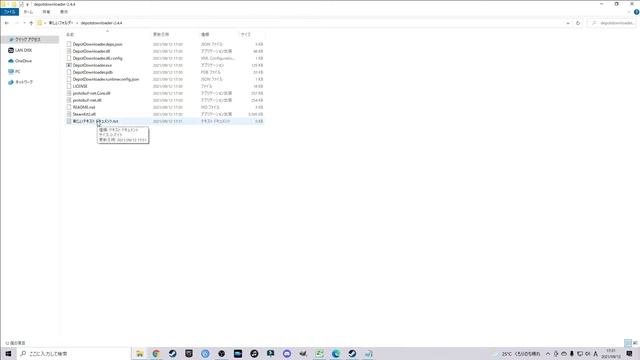Select OneDrive in the navigation pane
This screenshot has width=640, height=360.
point(20,61)
